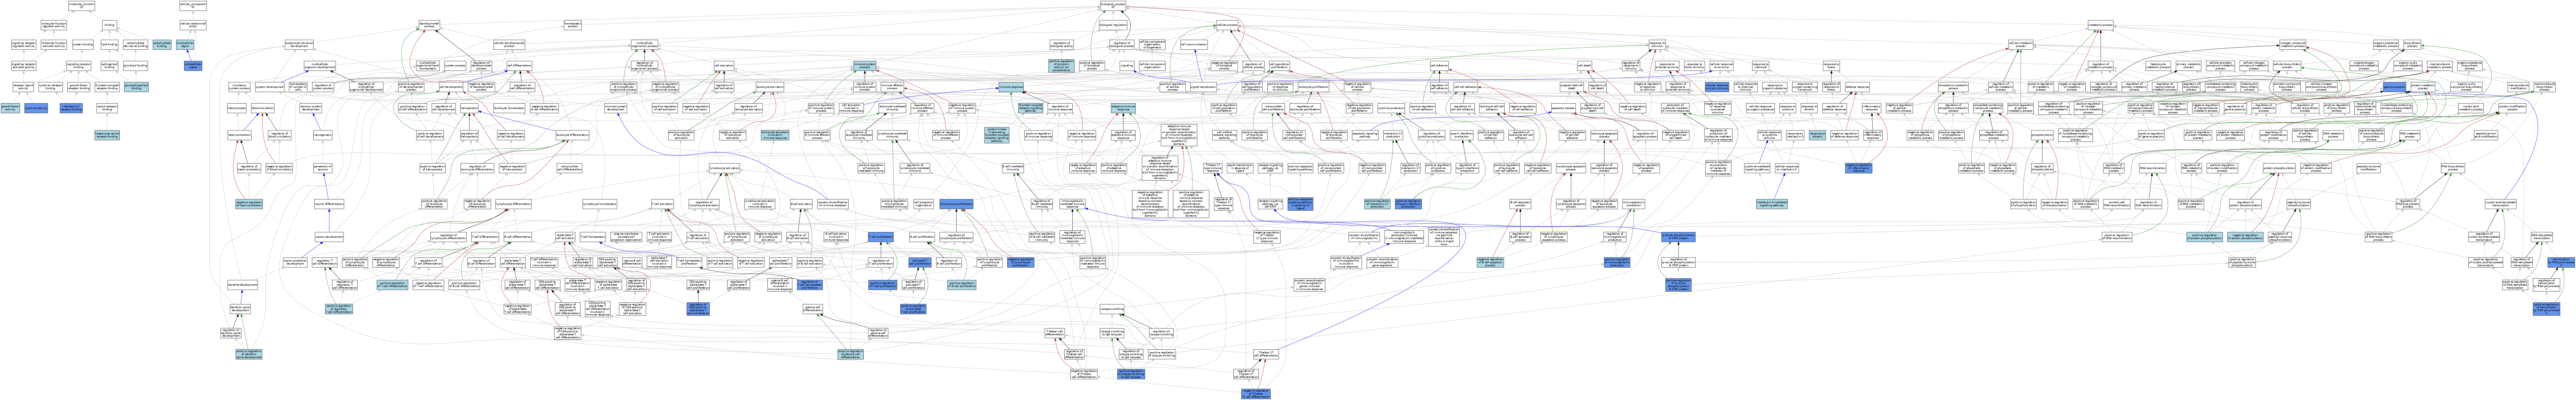This screenshot has height=400, width=2576.
Task: Select the 'heart process' node
Action: (x=237, y=108)
